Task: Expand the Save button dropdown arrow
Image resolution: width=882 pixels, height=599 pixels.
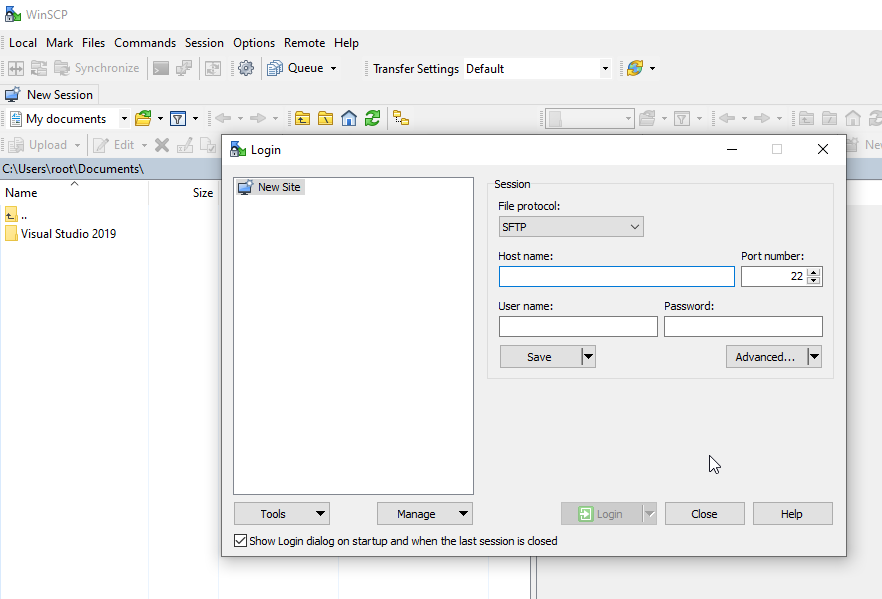Action: (x=588, y=357)
